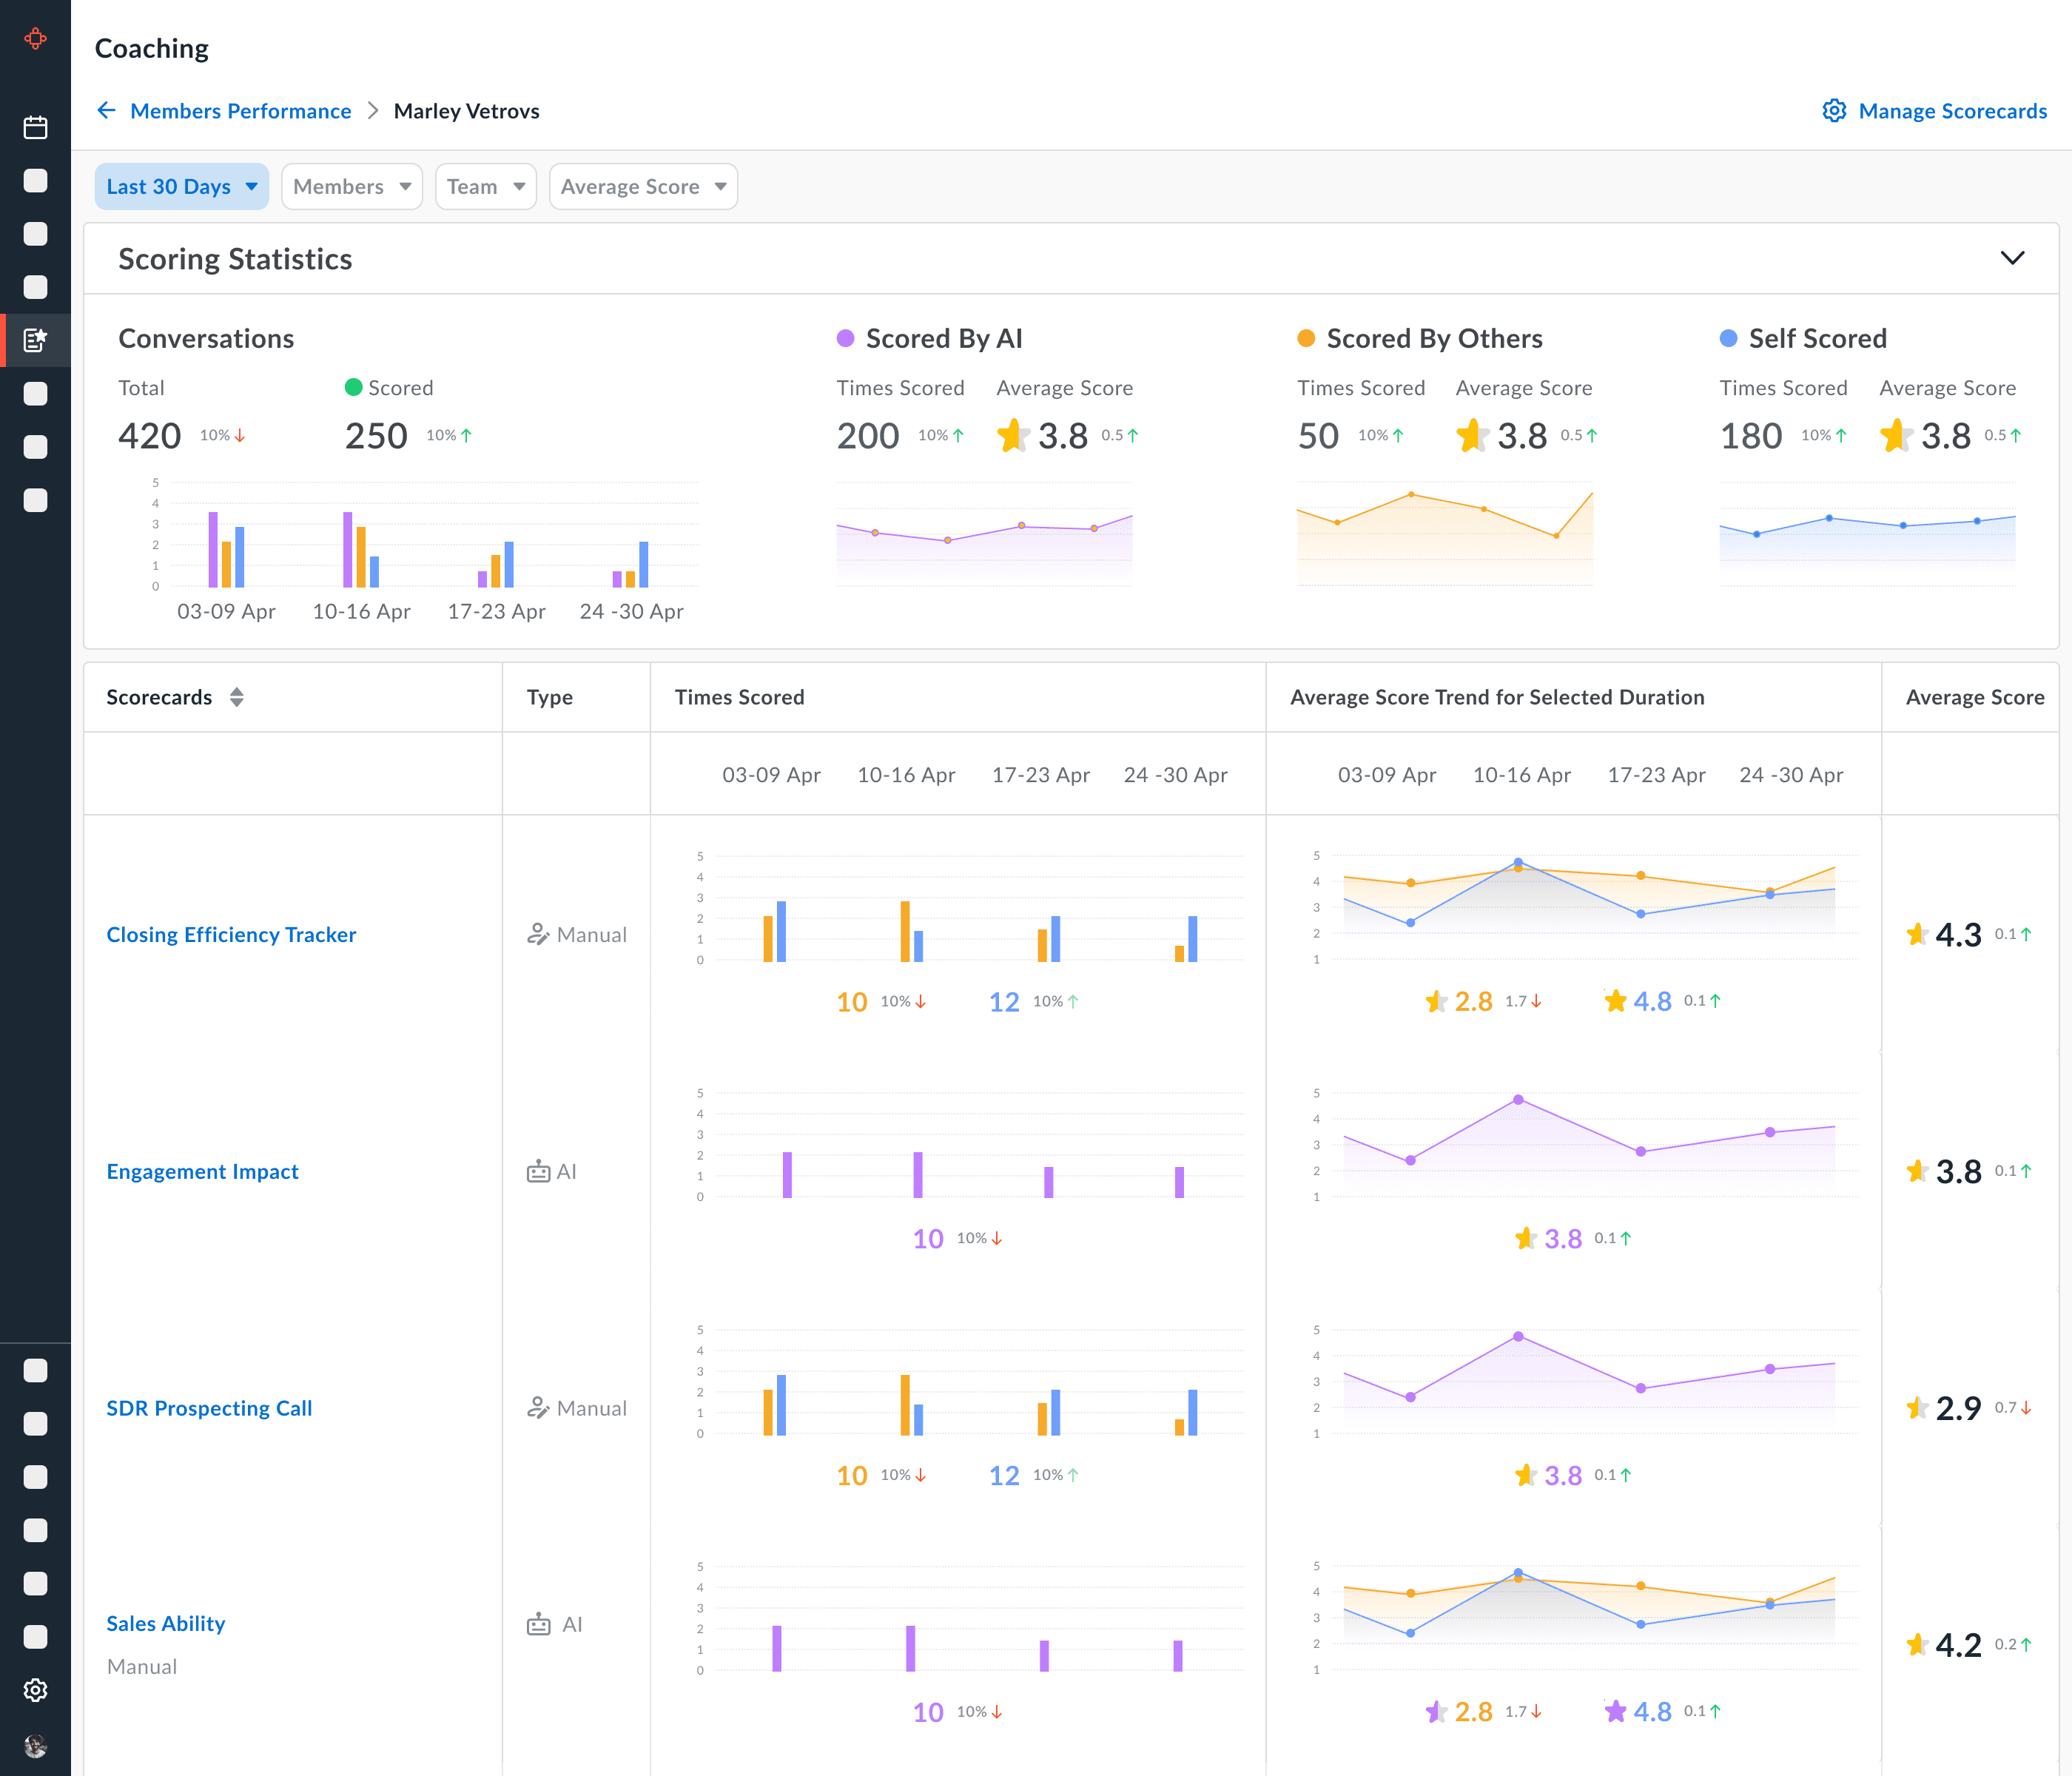This screenshot has width=2072, height=1776.
Task: Collapse the Scoring Statistics section chevron
Action: (x=2012, y=258)
